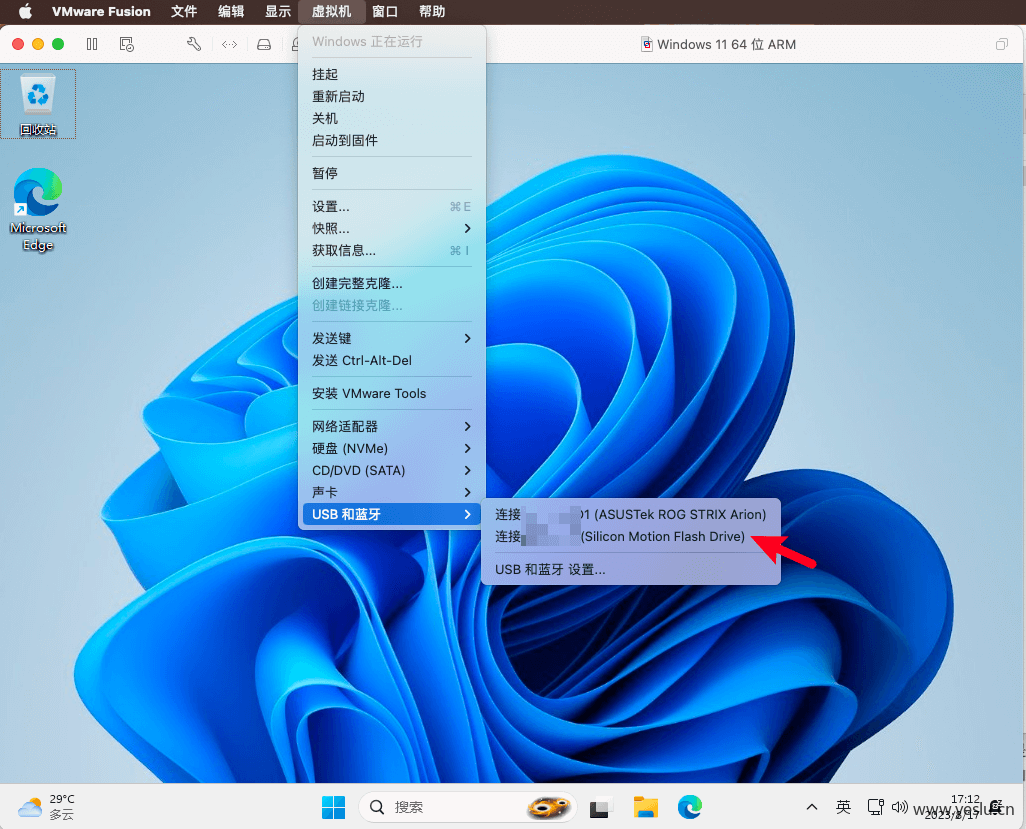1026x829 pixels.
Task: Open the 显示 menu
Action: [x=277, y=11]
